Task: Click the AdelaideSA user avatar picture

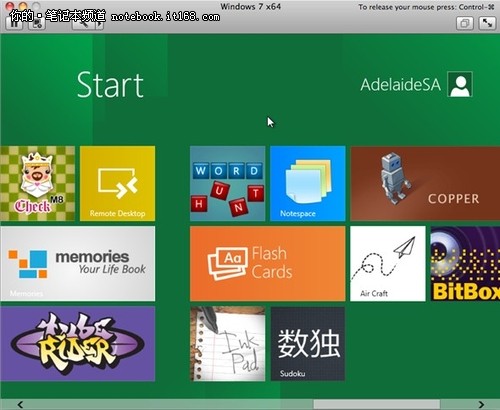Action: 460,84
